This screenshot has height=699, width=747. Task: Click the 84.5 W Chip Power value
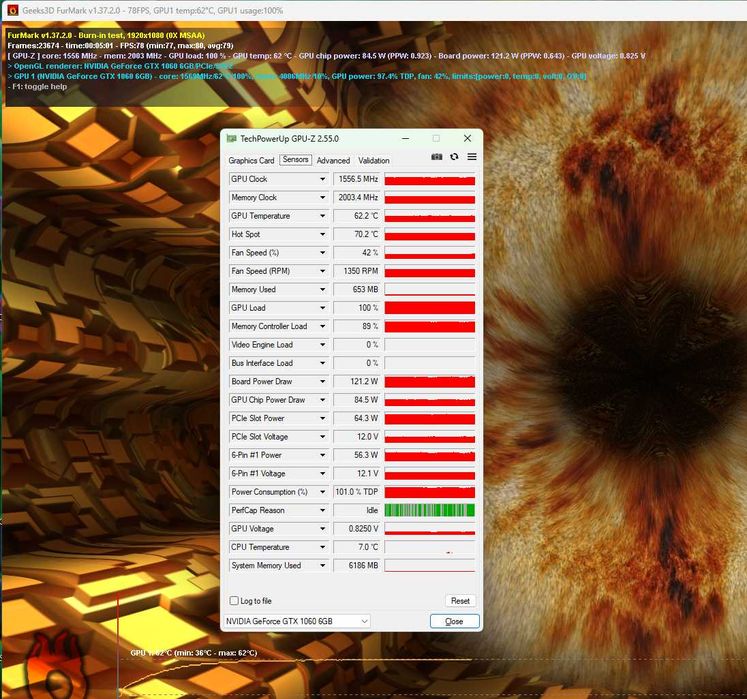pyautogui.click(x=356, y=400)
